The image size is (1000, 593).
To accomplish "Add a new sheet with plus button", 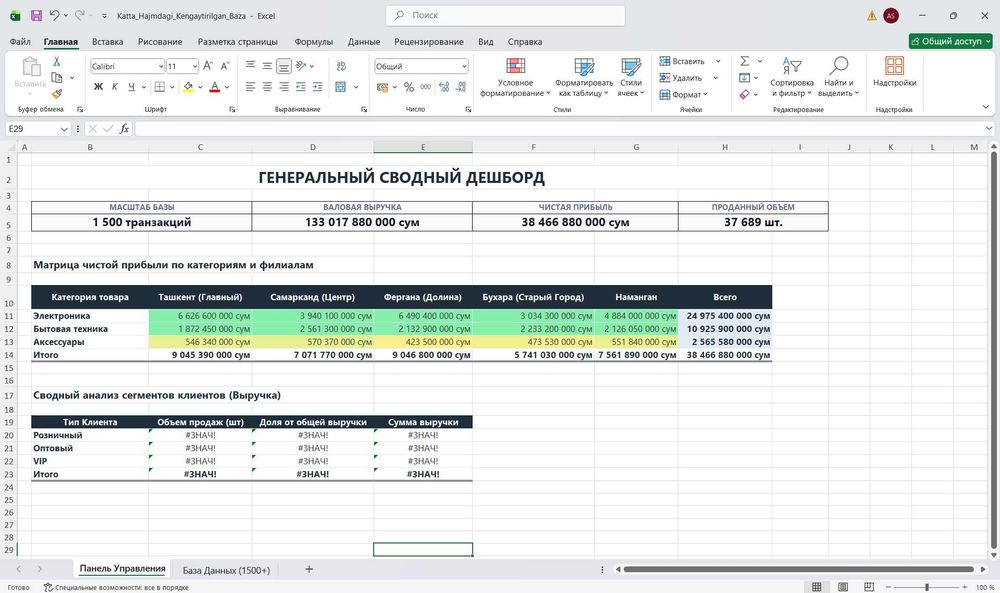I will point(309,569).
